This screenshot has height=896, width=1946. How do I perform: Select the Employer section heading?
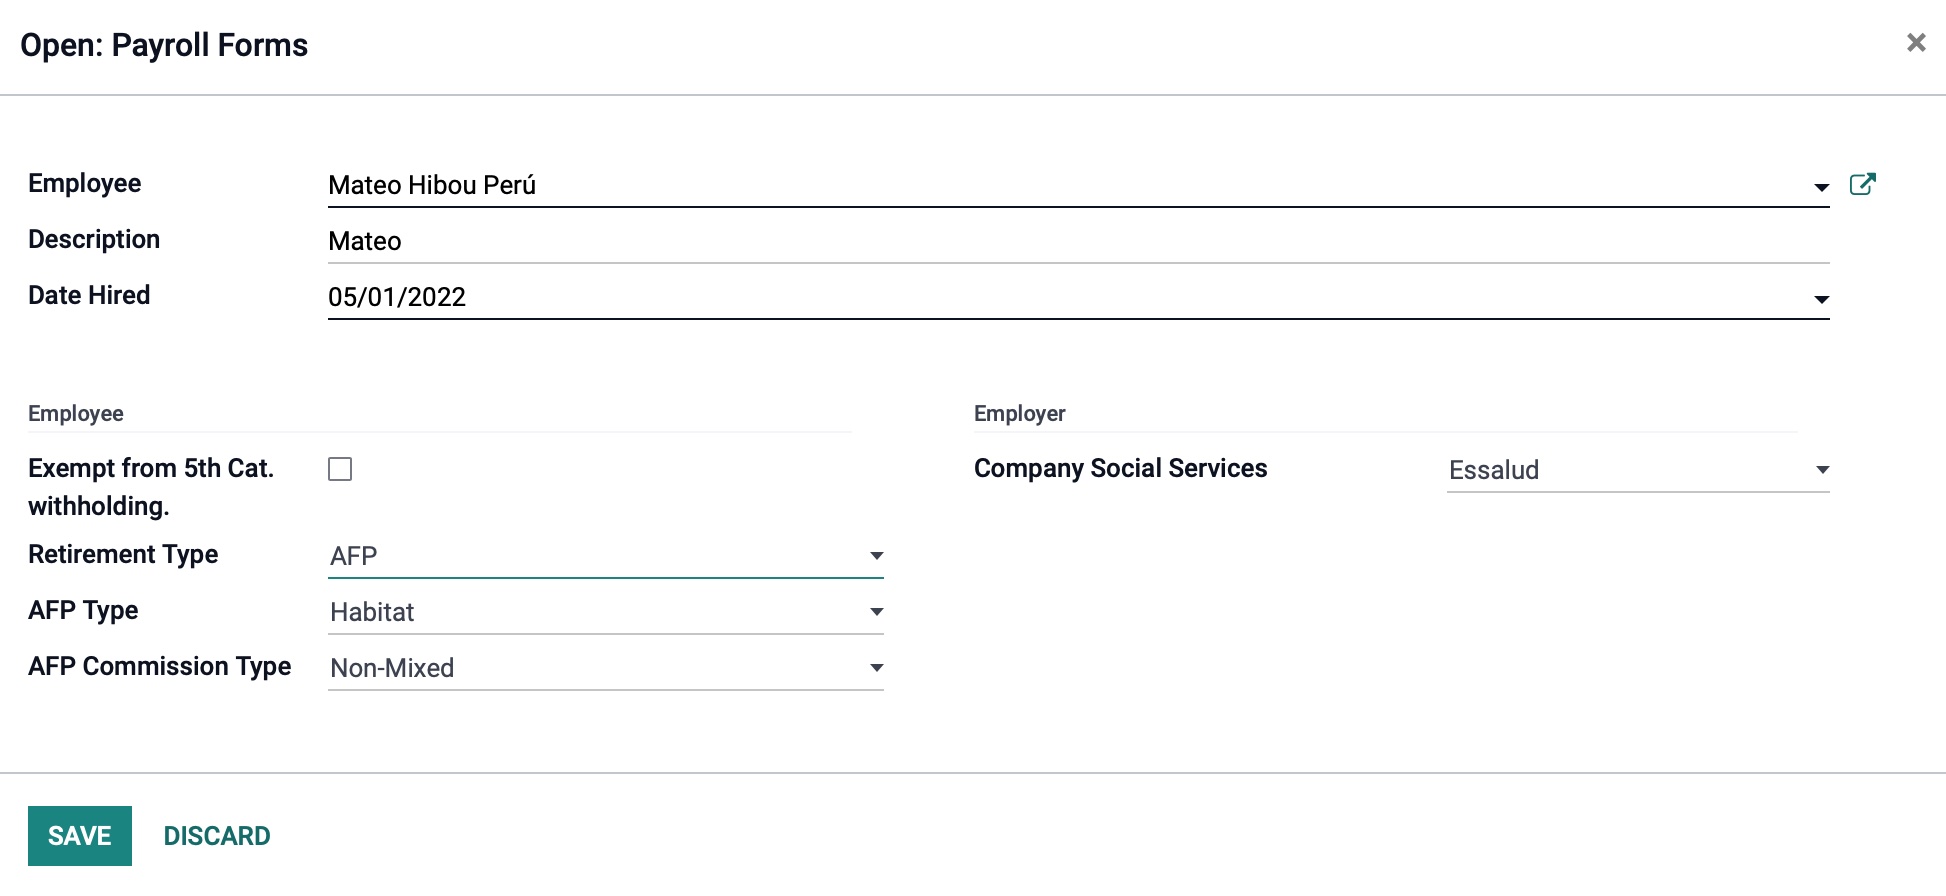point(1020,413)
